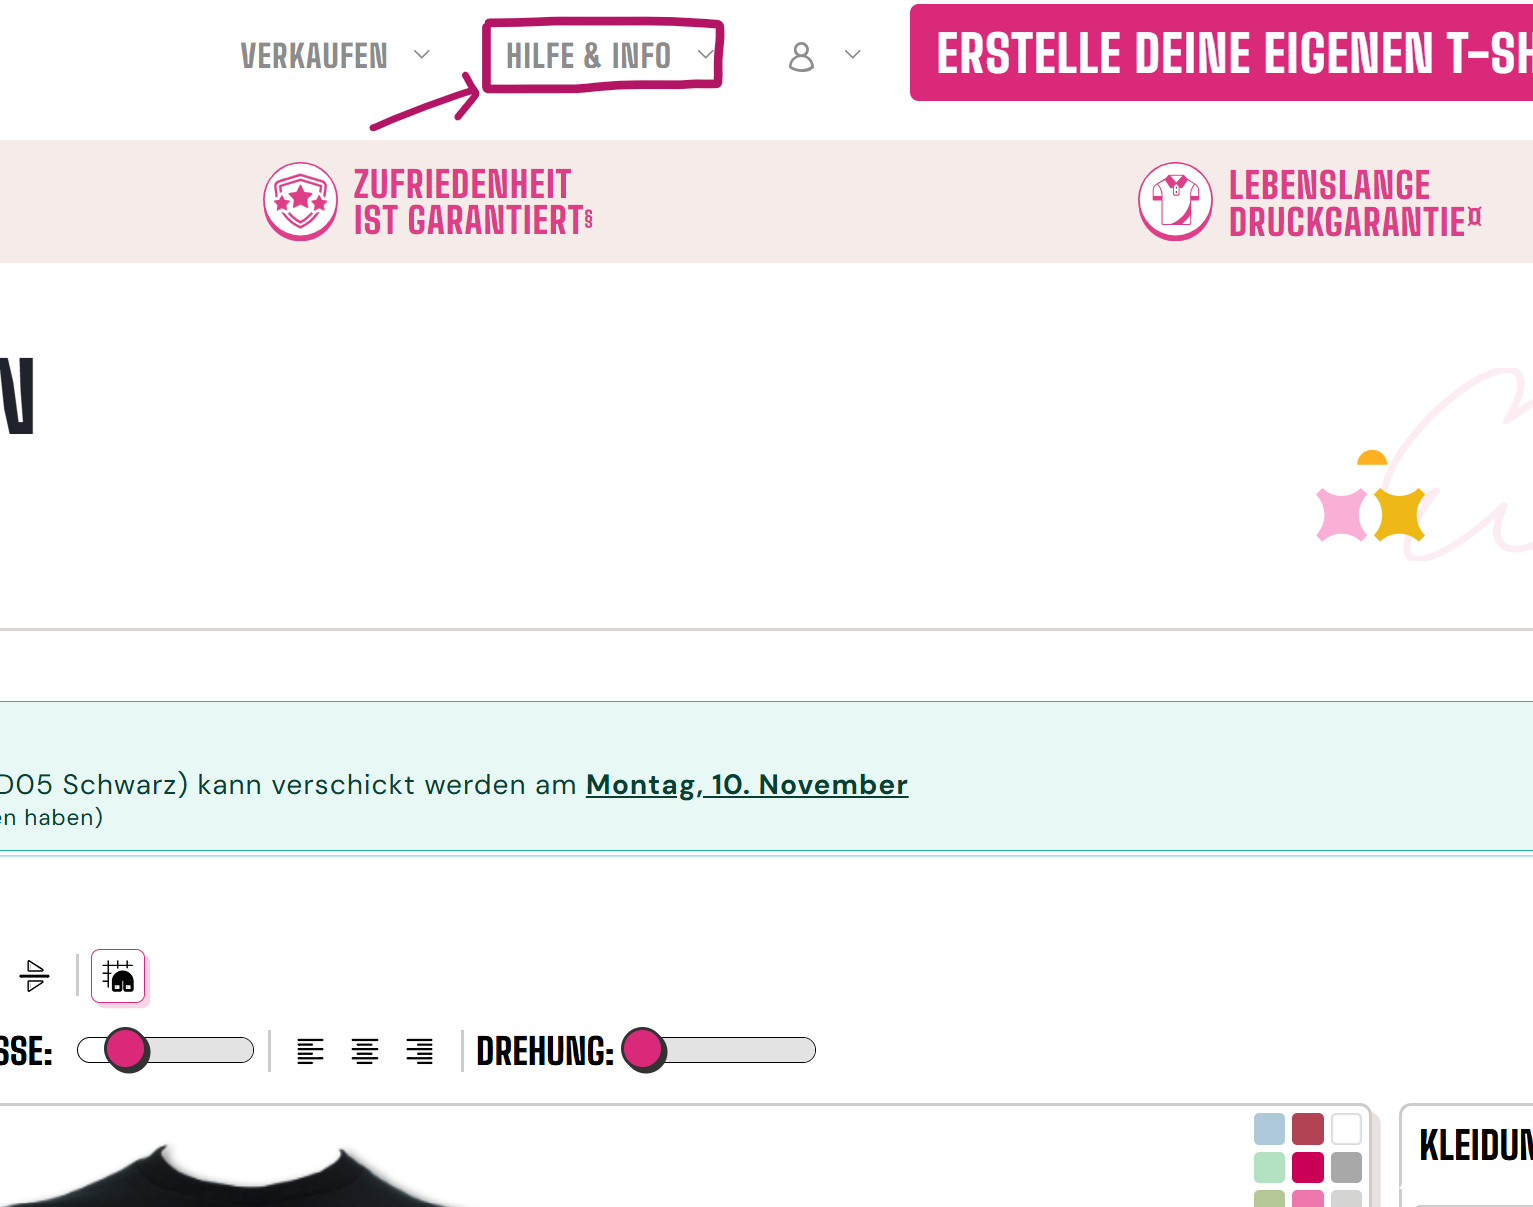Expand the account menu chevron
Viewport: 1533px width, 1207px height.
coord(853,55)
